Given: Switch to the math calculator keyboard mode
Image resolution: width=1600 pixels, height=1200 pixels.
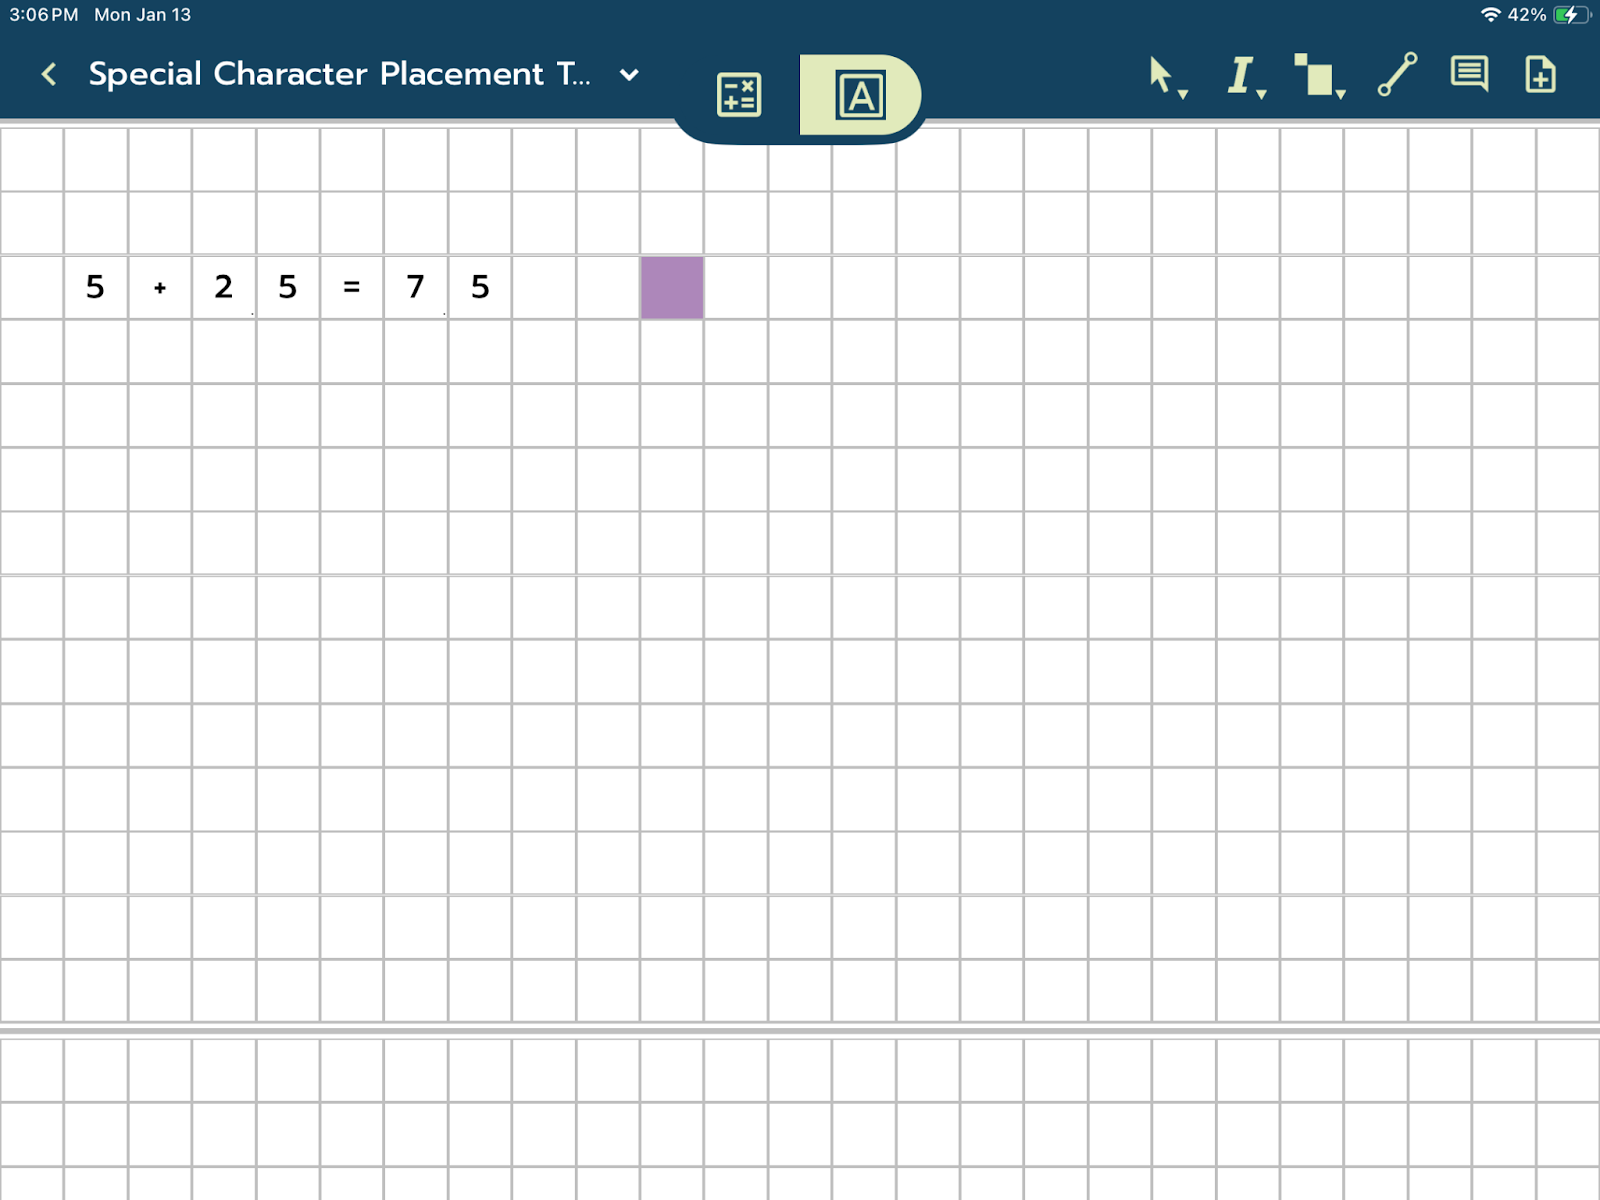Looking at the screenshot, I should coord(739,95).
